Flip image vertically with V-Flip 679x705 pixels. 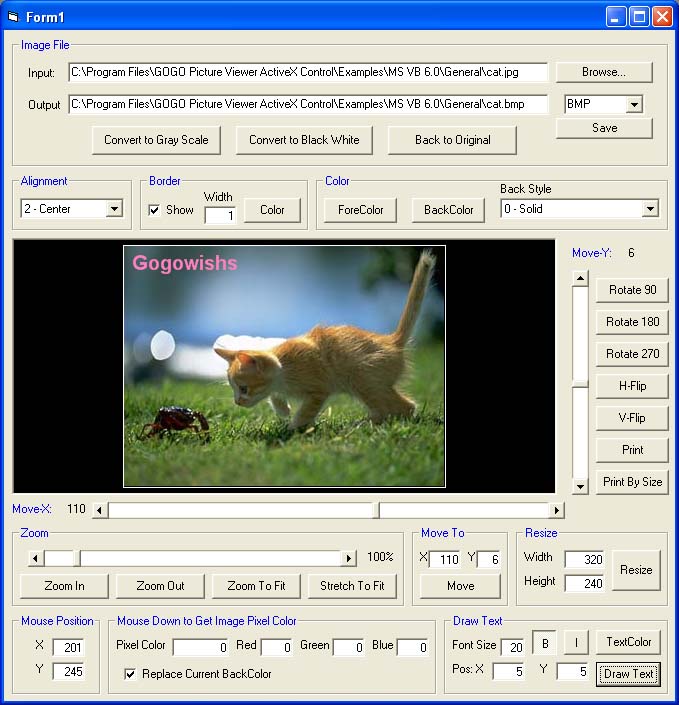[x=632, y=418]
